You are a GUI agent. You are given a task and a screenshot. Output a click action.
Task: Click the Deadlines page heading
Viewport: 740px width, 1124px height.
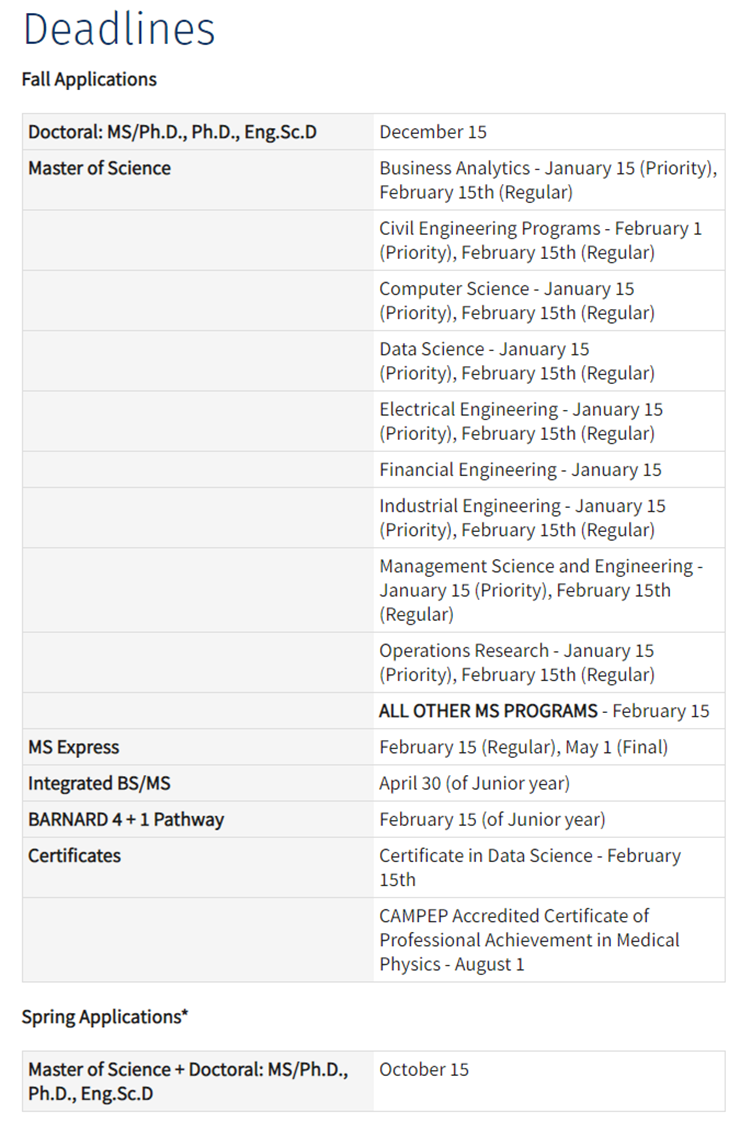[119, 28]
